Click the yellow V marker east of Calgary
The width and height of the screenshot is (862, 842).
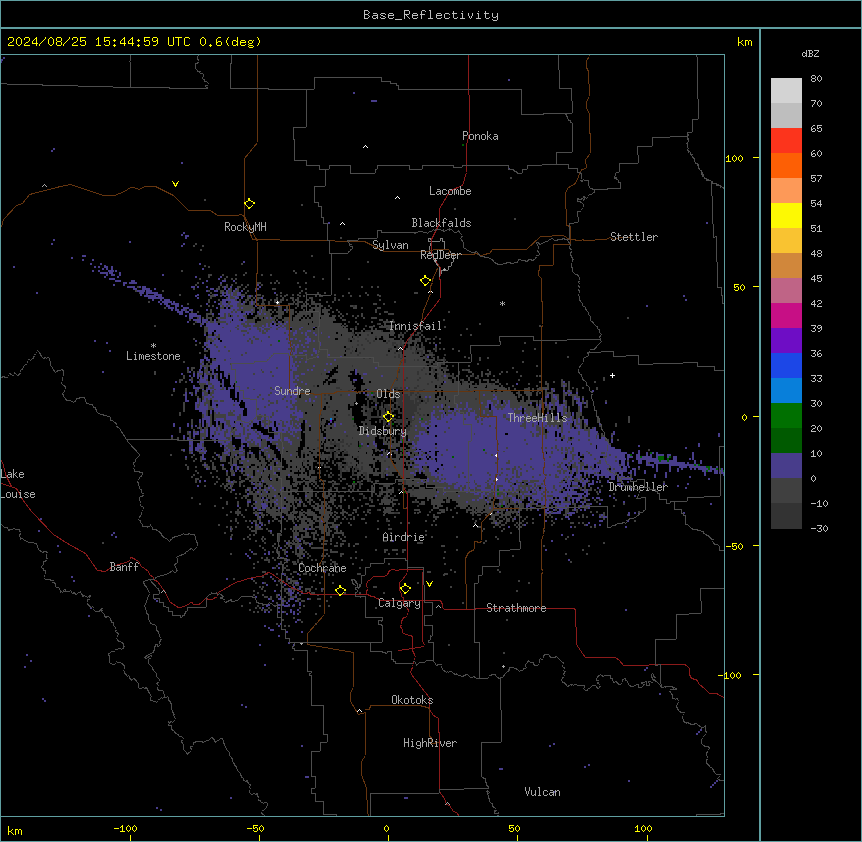click(x=429, y=584)
